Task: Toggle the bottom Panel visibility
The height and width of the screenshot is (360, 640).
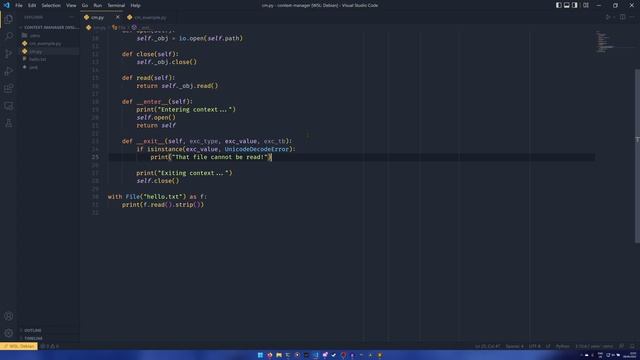Action: (567, 5)
